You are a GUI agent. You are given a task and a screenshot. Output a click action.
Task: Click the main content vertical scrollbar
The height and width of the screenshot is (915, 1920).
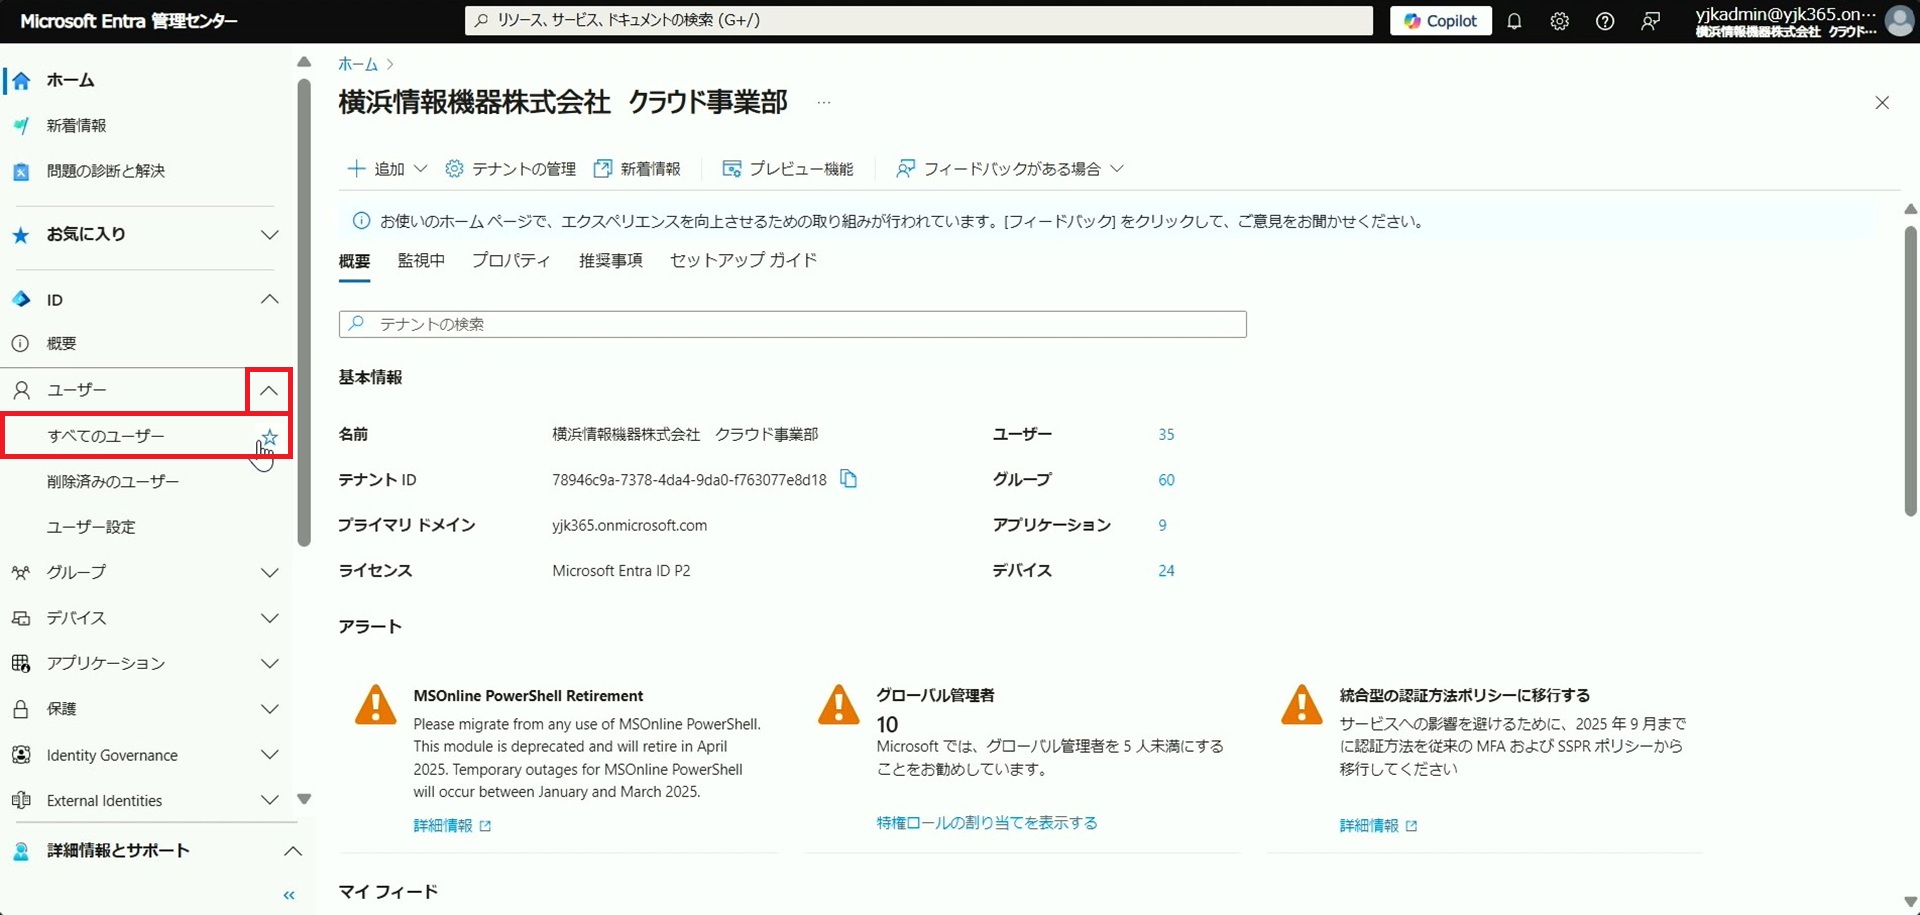point(1910,370)
